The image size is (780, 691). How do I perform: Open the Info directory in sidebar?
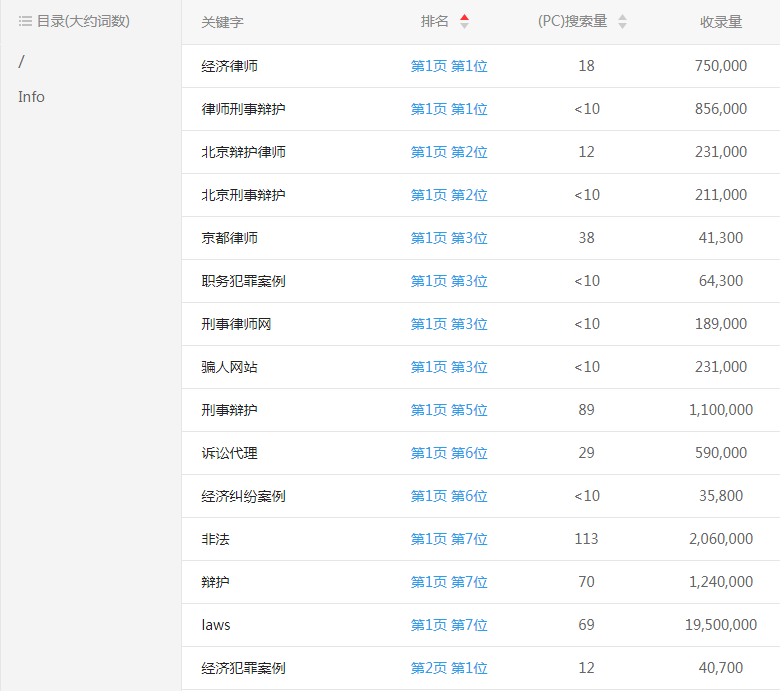coord(31,97)
